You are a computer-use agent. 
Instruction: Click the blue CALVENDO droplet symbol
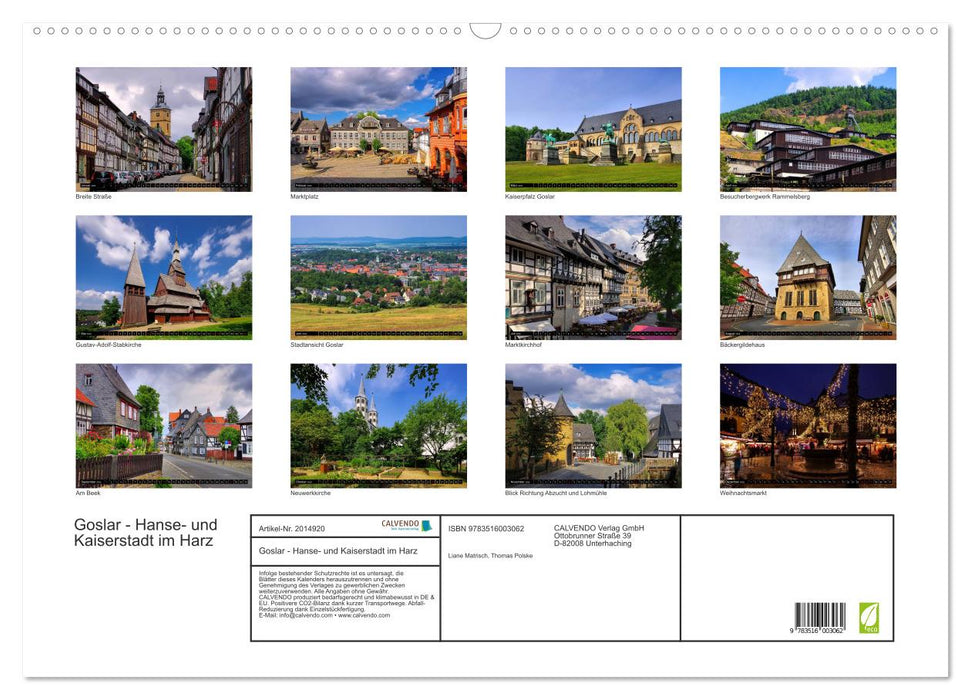[x=426, y=524]
